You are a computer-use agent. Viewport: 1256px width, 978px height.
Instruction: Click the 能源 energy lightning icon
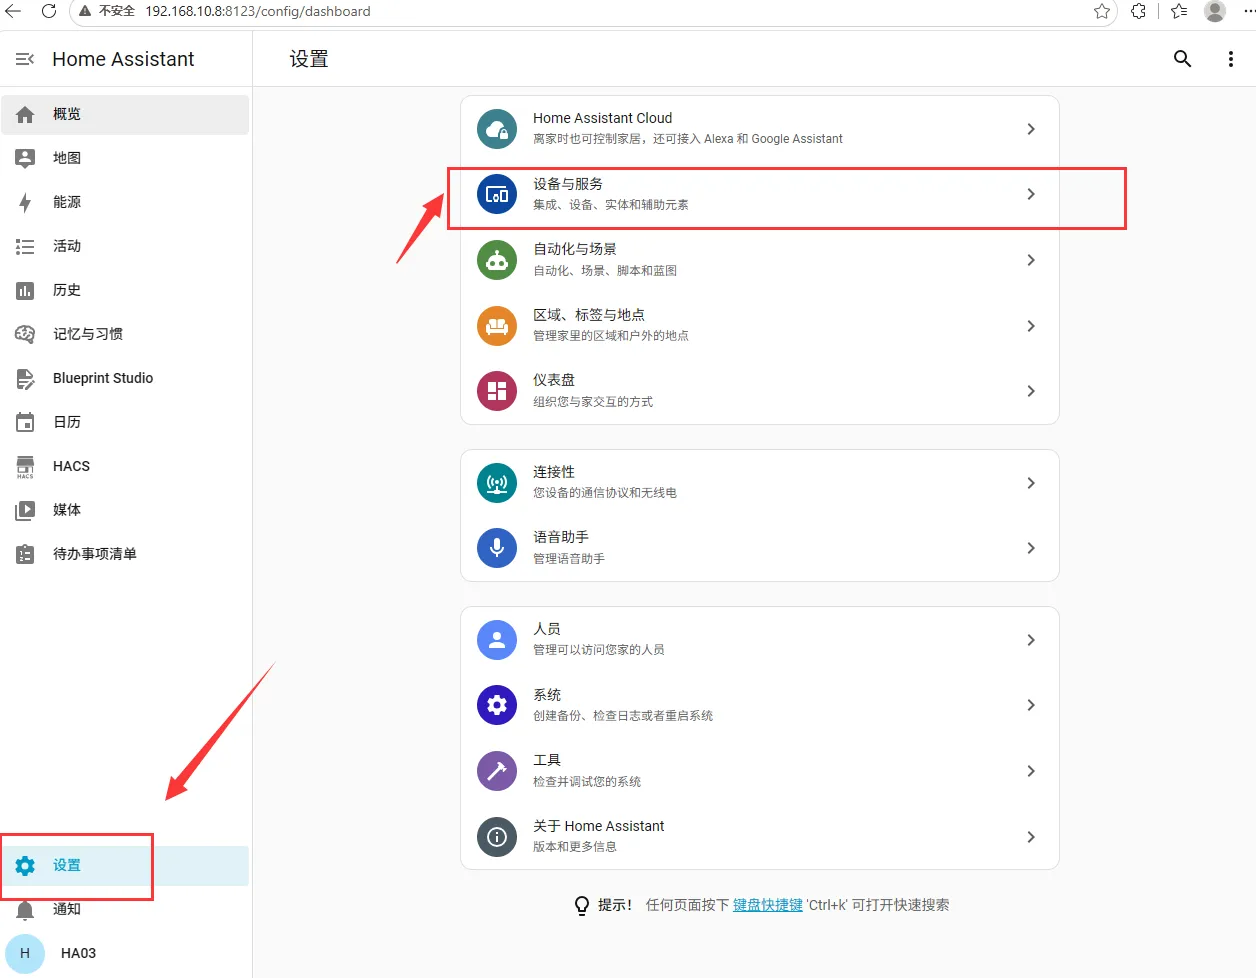tap(25, 202)
